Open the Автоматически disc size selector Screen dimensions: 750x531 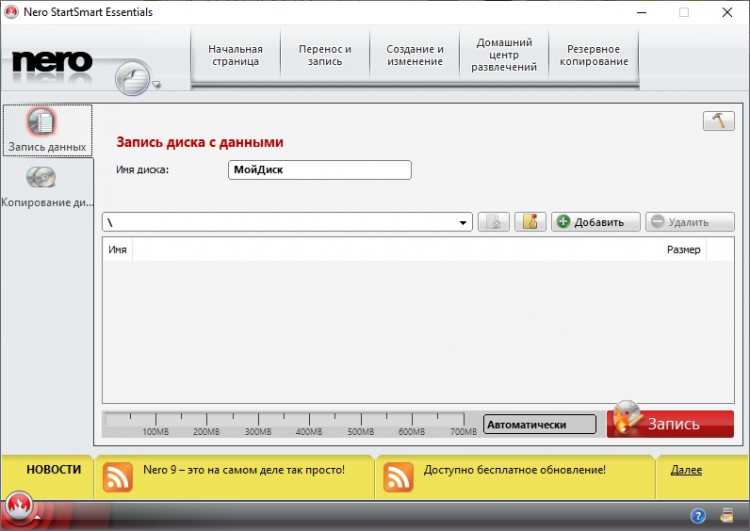point(540,424)
